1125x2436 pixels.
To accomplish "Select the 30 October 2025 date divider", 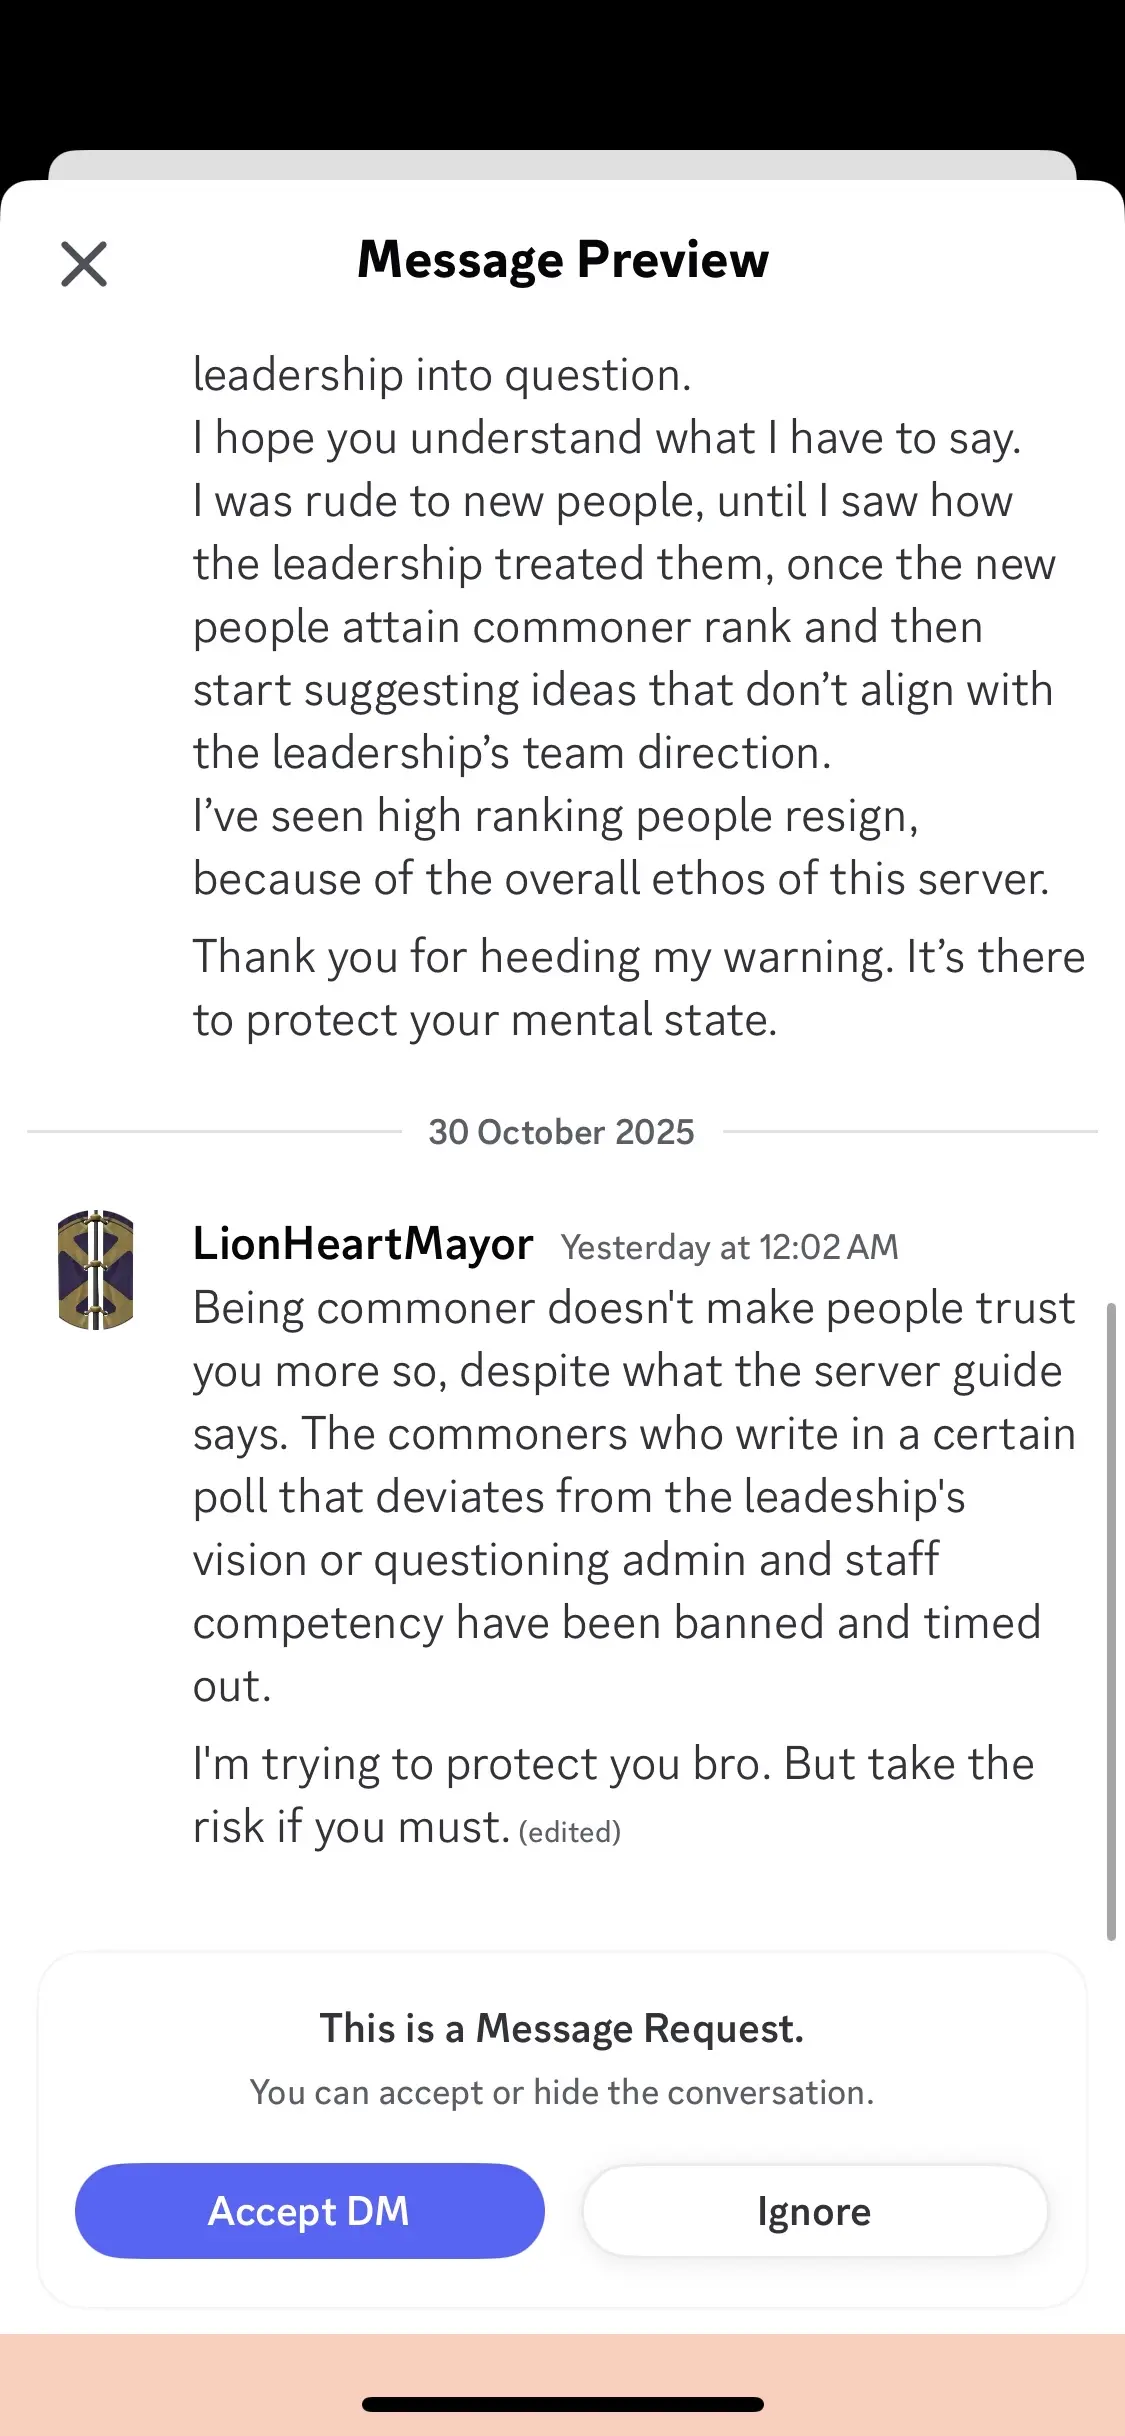I will [x=561, y=1132].
